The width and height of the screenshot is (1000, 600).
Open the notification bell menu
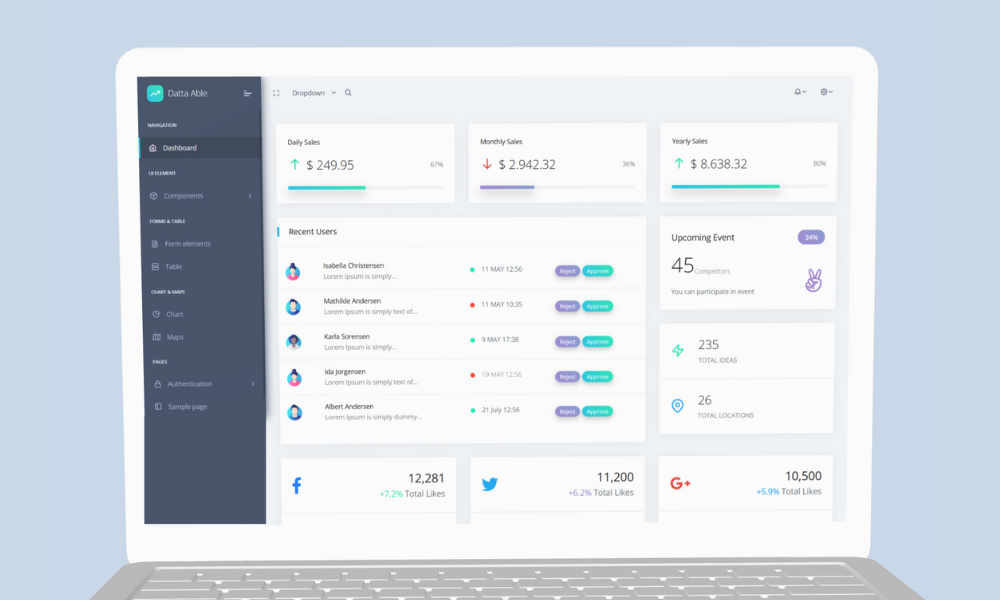pyautogui.click(x=799, y=92)
